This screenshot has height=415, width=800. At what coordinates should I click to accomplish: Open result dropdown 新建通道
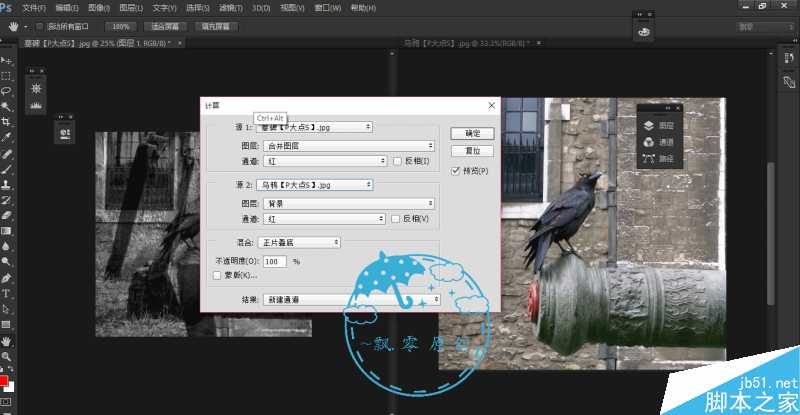click(x=352, y=299)
